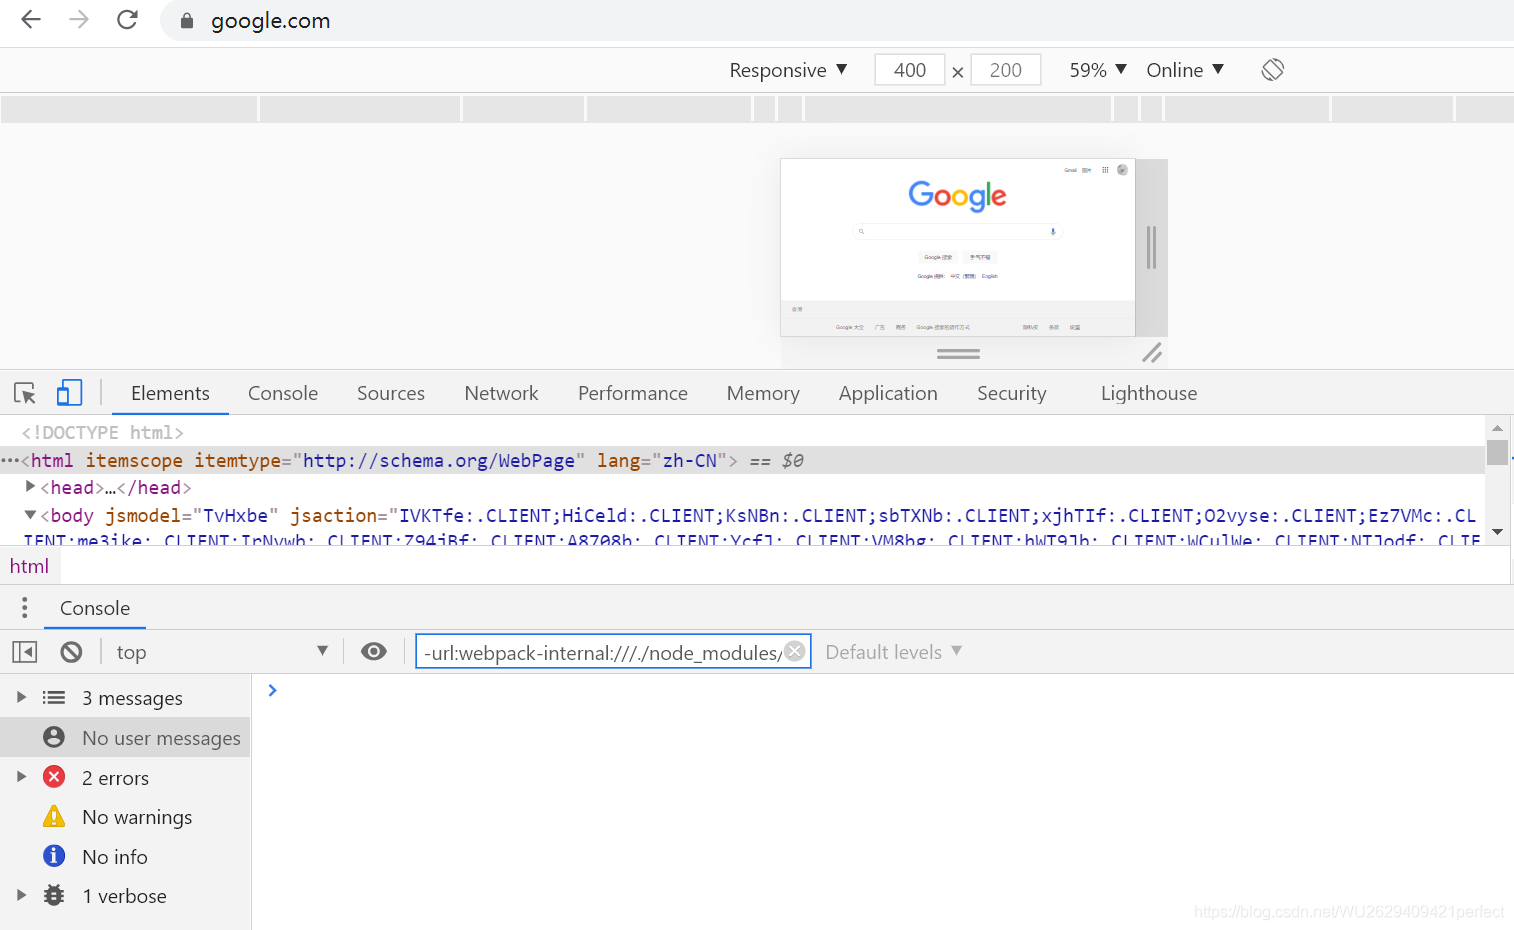Open the Responsive device dropdown

point(788,70)
